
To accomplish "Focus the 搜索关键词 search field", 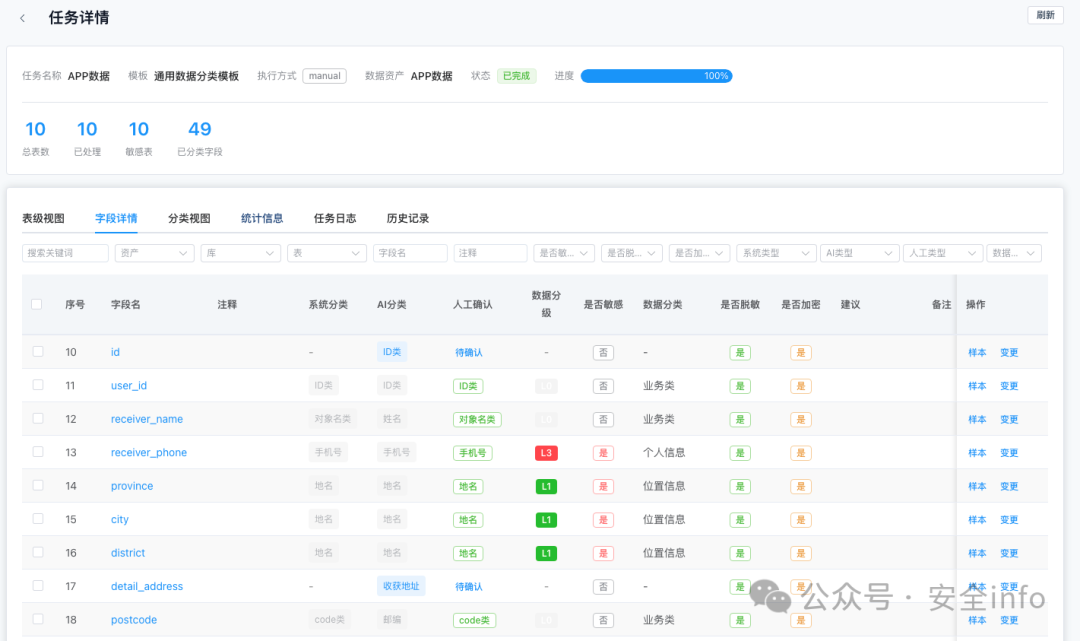I will [x=65, y=253].
